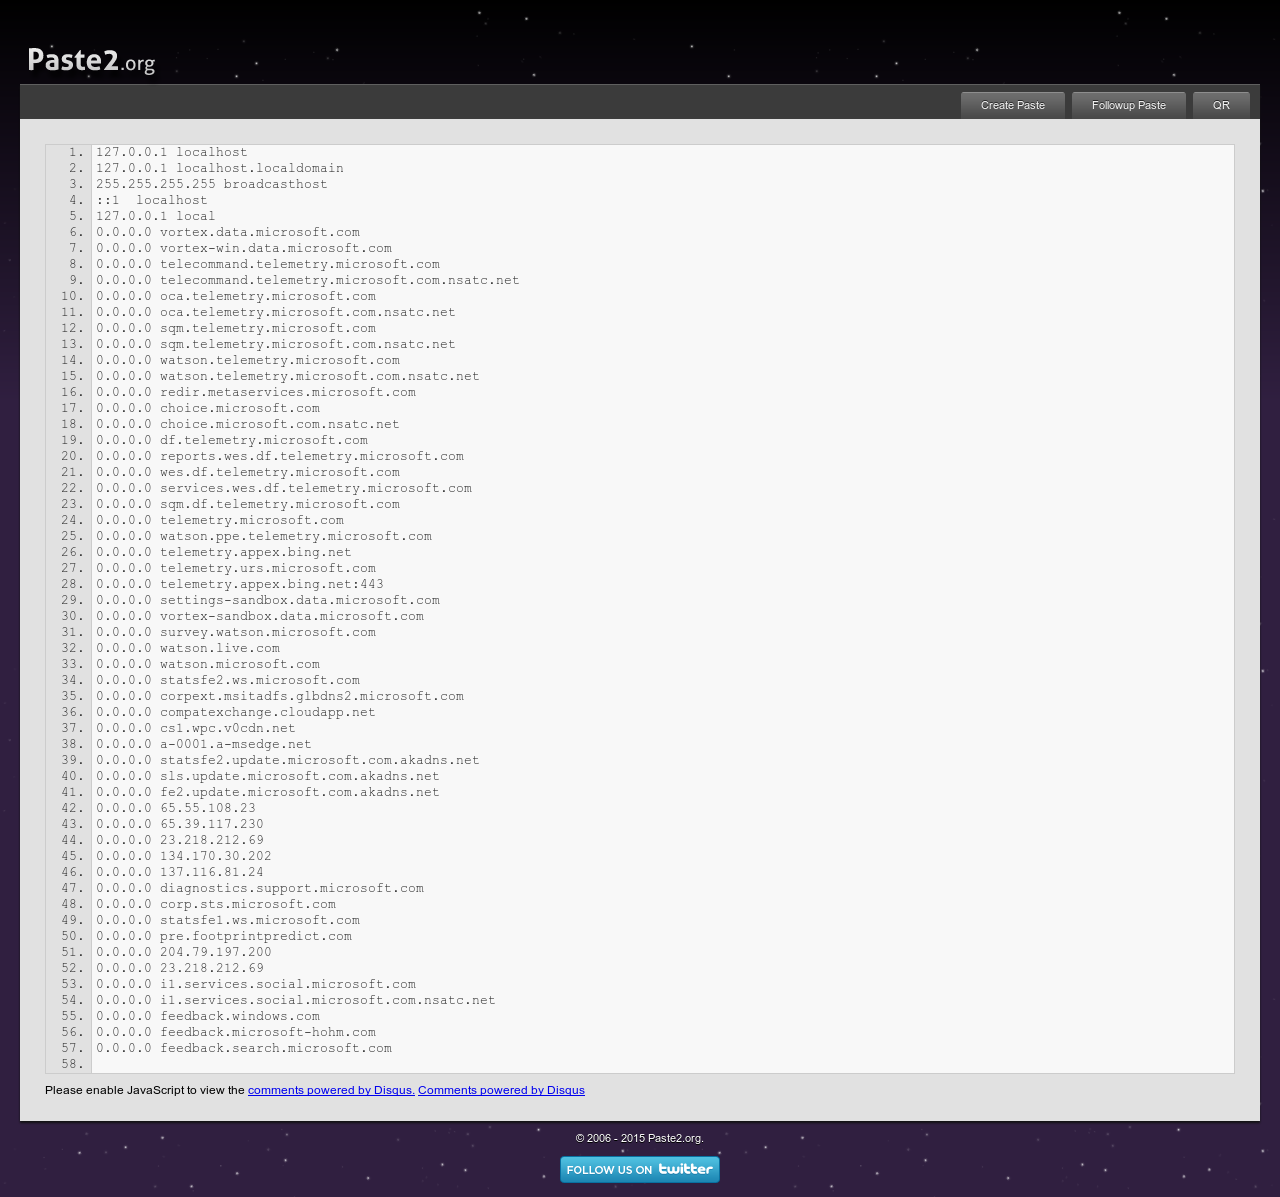
Task: Click the 'watson.live.com' entry
Action: tap(220, 648)
